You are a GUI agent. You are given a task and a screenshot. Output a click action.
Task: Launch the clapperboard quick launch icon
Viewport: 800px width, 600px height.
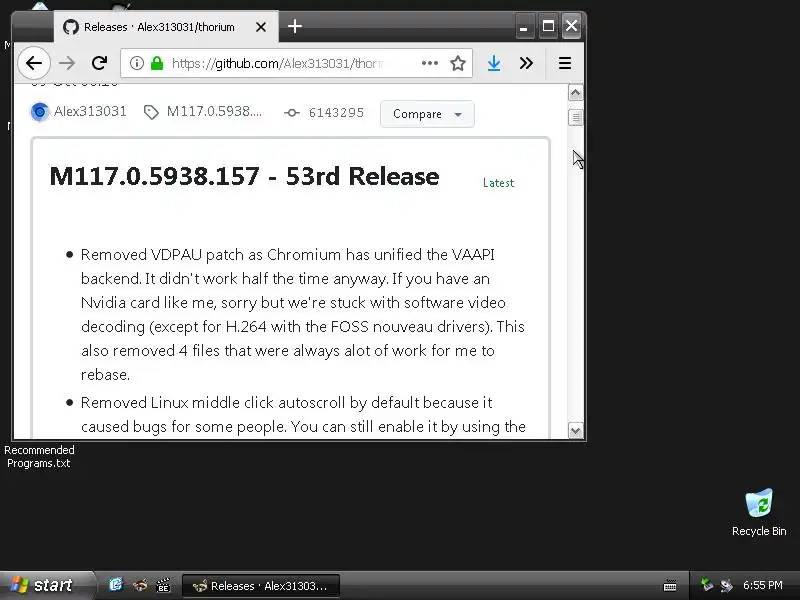tap(163, 585)
